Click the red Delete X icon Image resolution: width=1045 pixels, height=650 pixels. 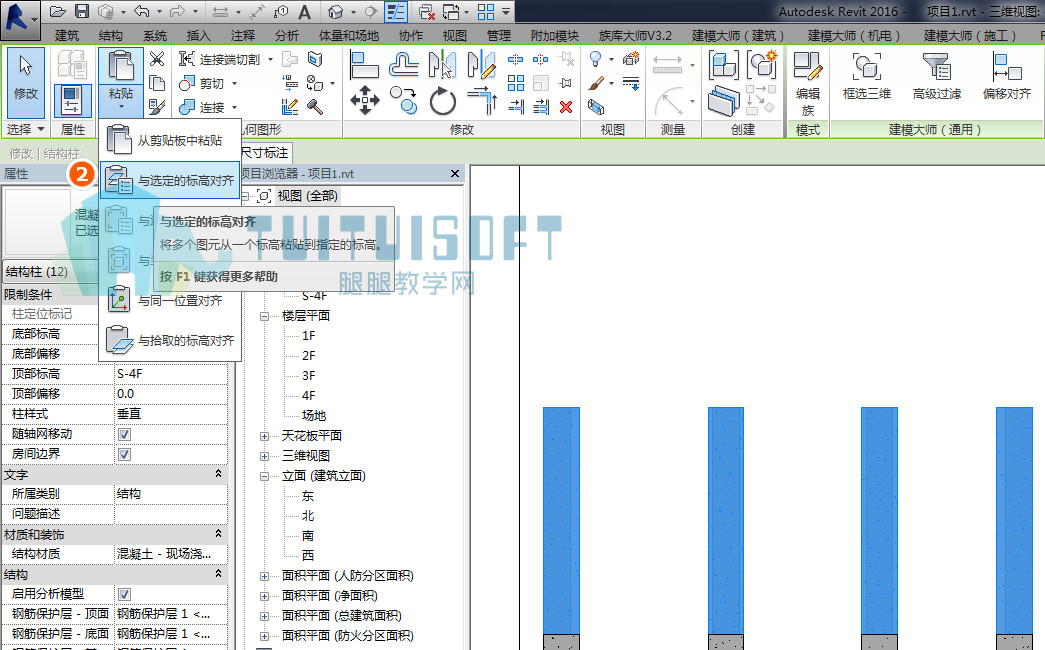566,107
